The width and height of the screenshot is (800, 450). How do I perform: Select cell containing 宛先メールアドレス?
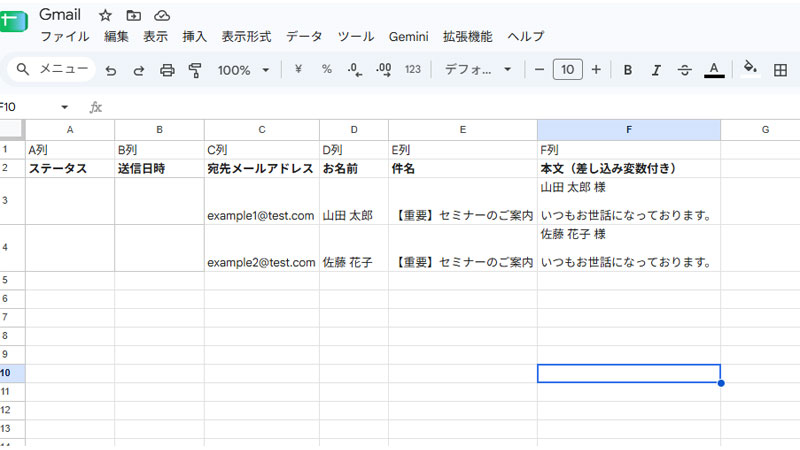click(262, 168)
